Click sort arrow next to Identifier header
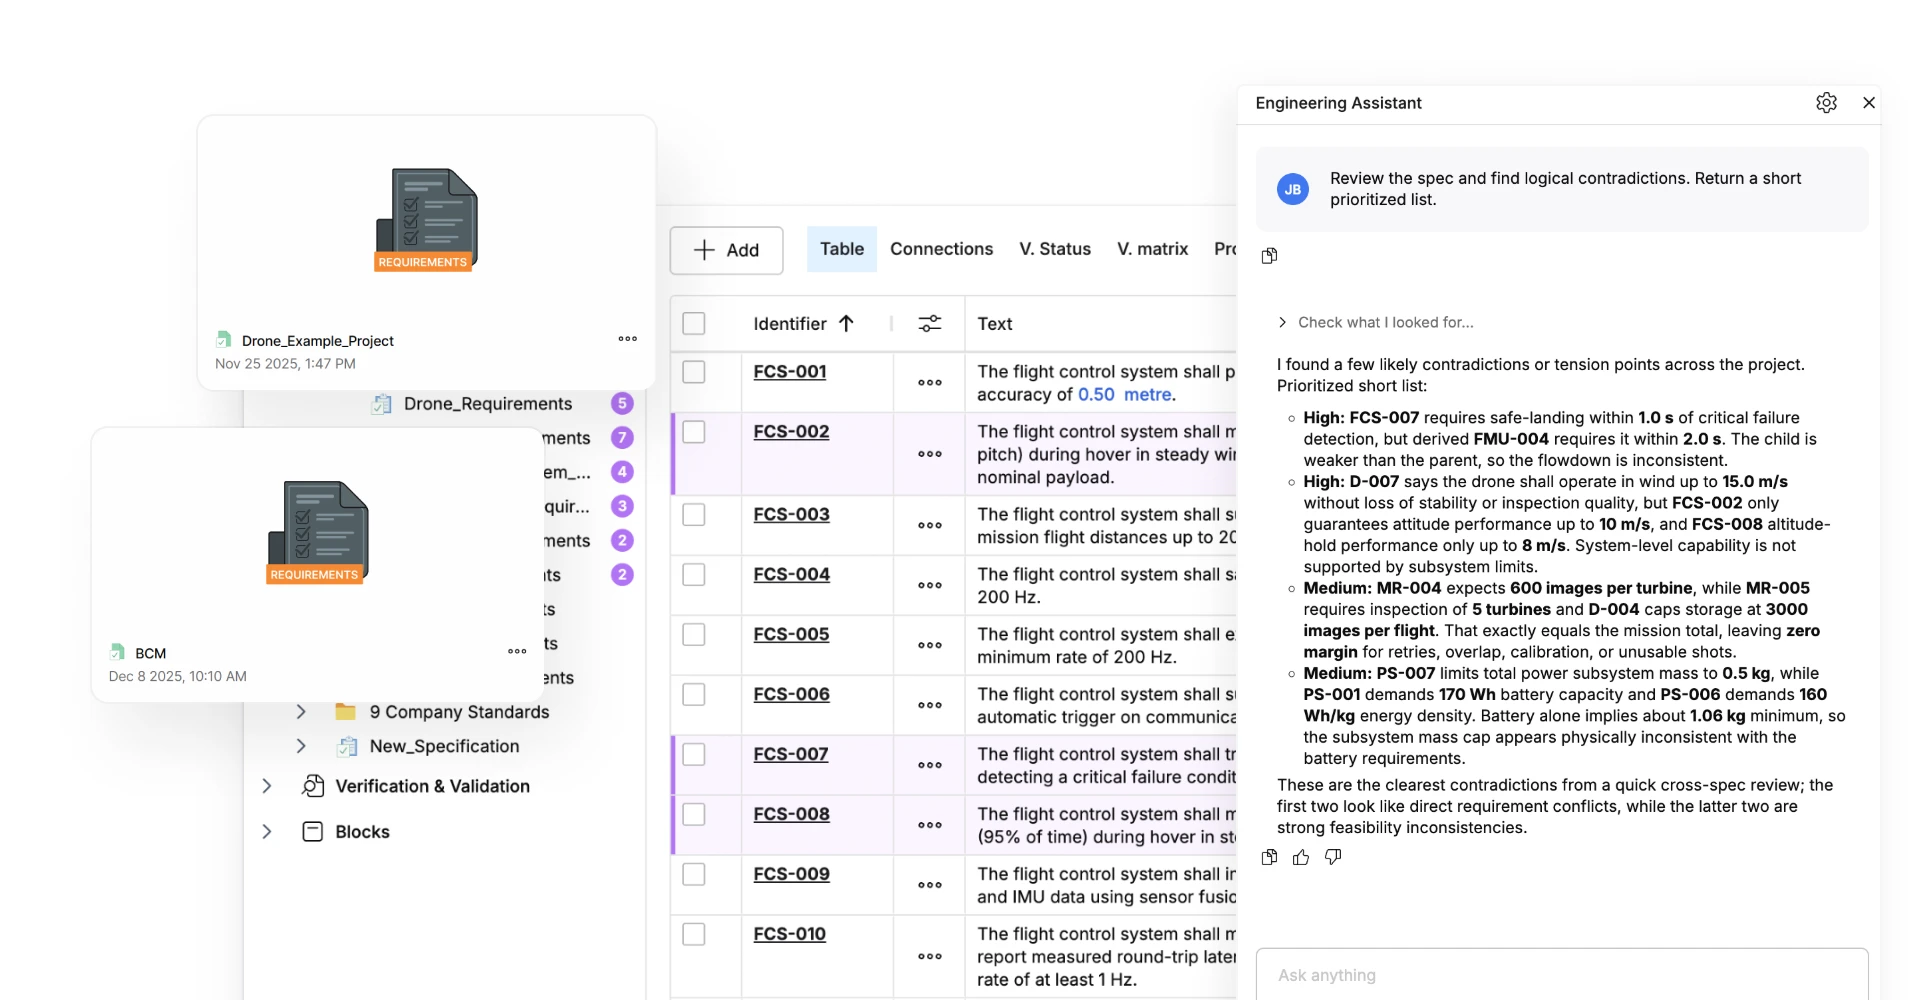 point(846,323)
